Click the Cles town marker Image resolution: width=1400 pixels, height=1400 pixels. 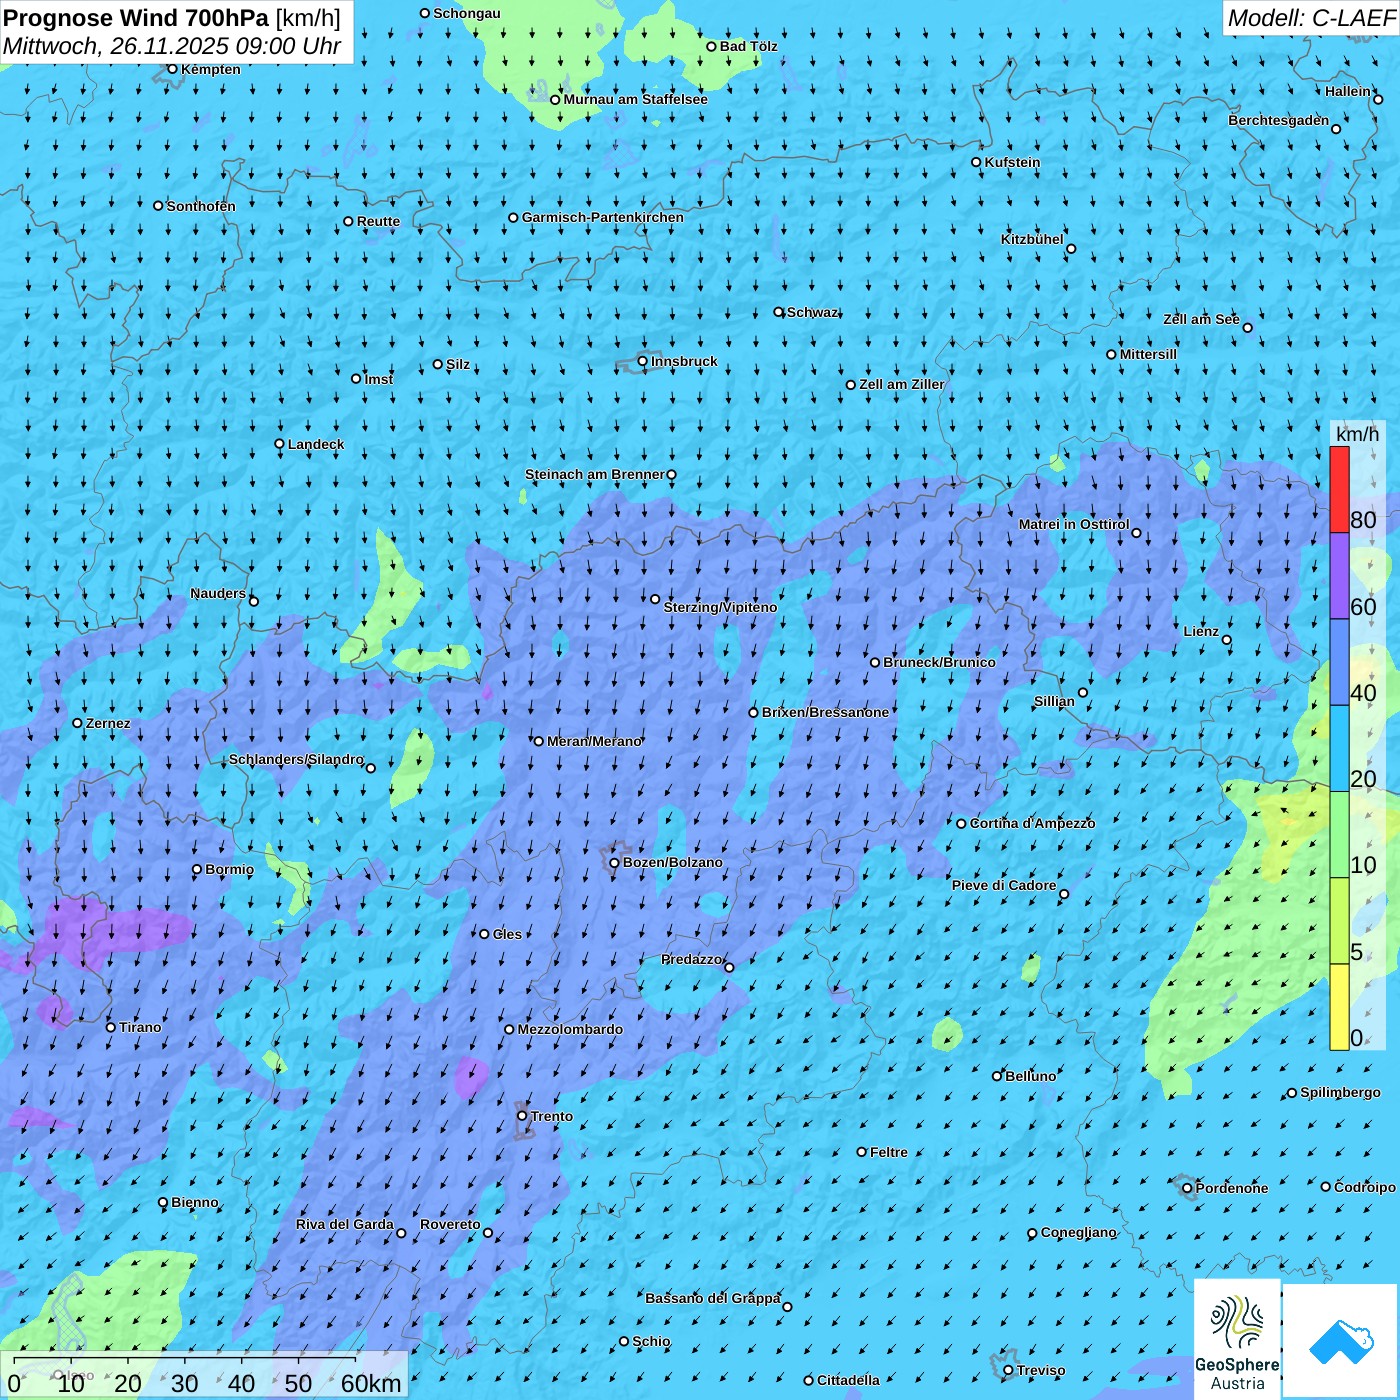pos(484,934)
